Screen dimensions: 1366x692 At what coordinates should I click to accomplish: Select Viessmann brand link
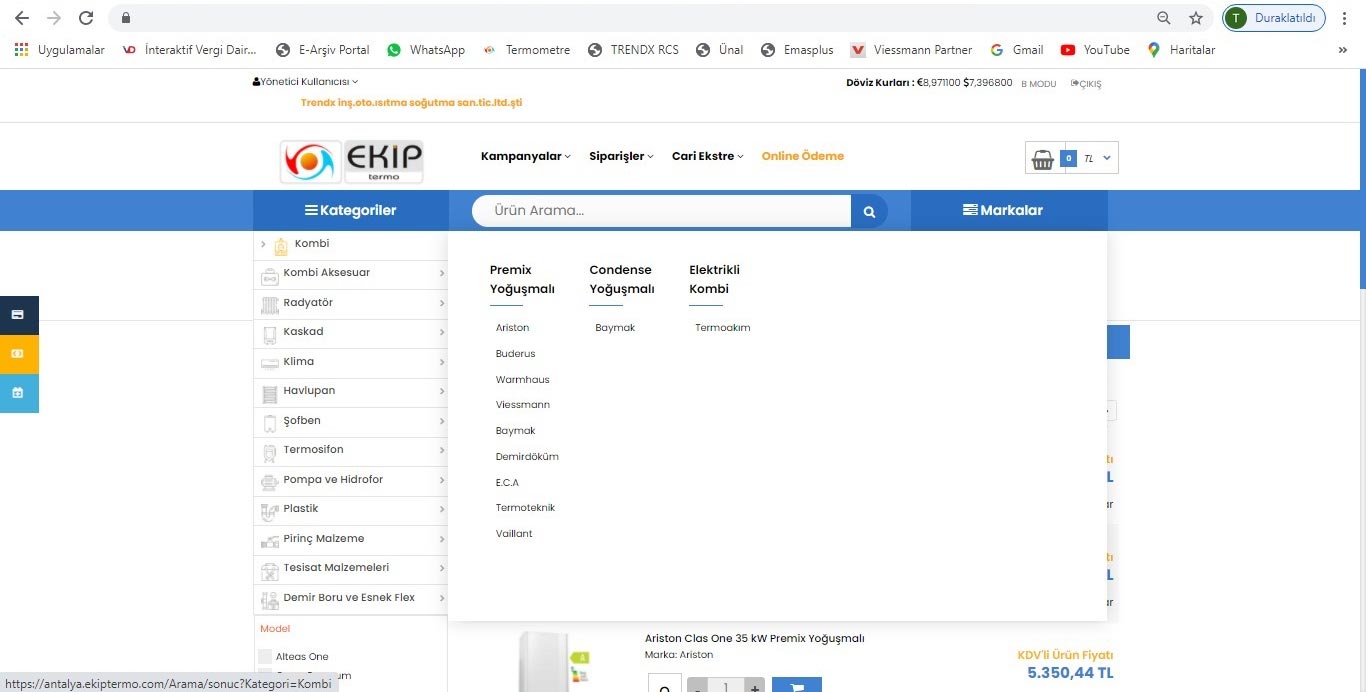[x=522, y=405]
